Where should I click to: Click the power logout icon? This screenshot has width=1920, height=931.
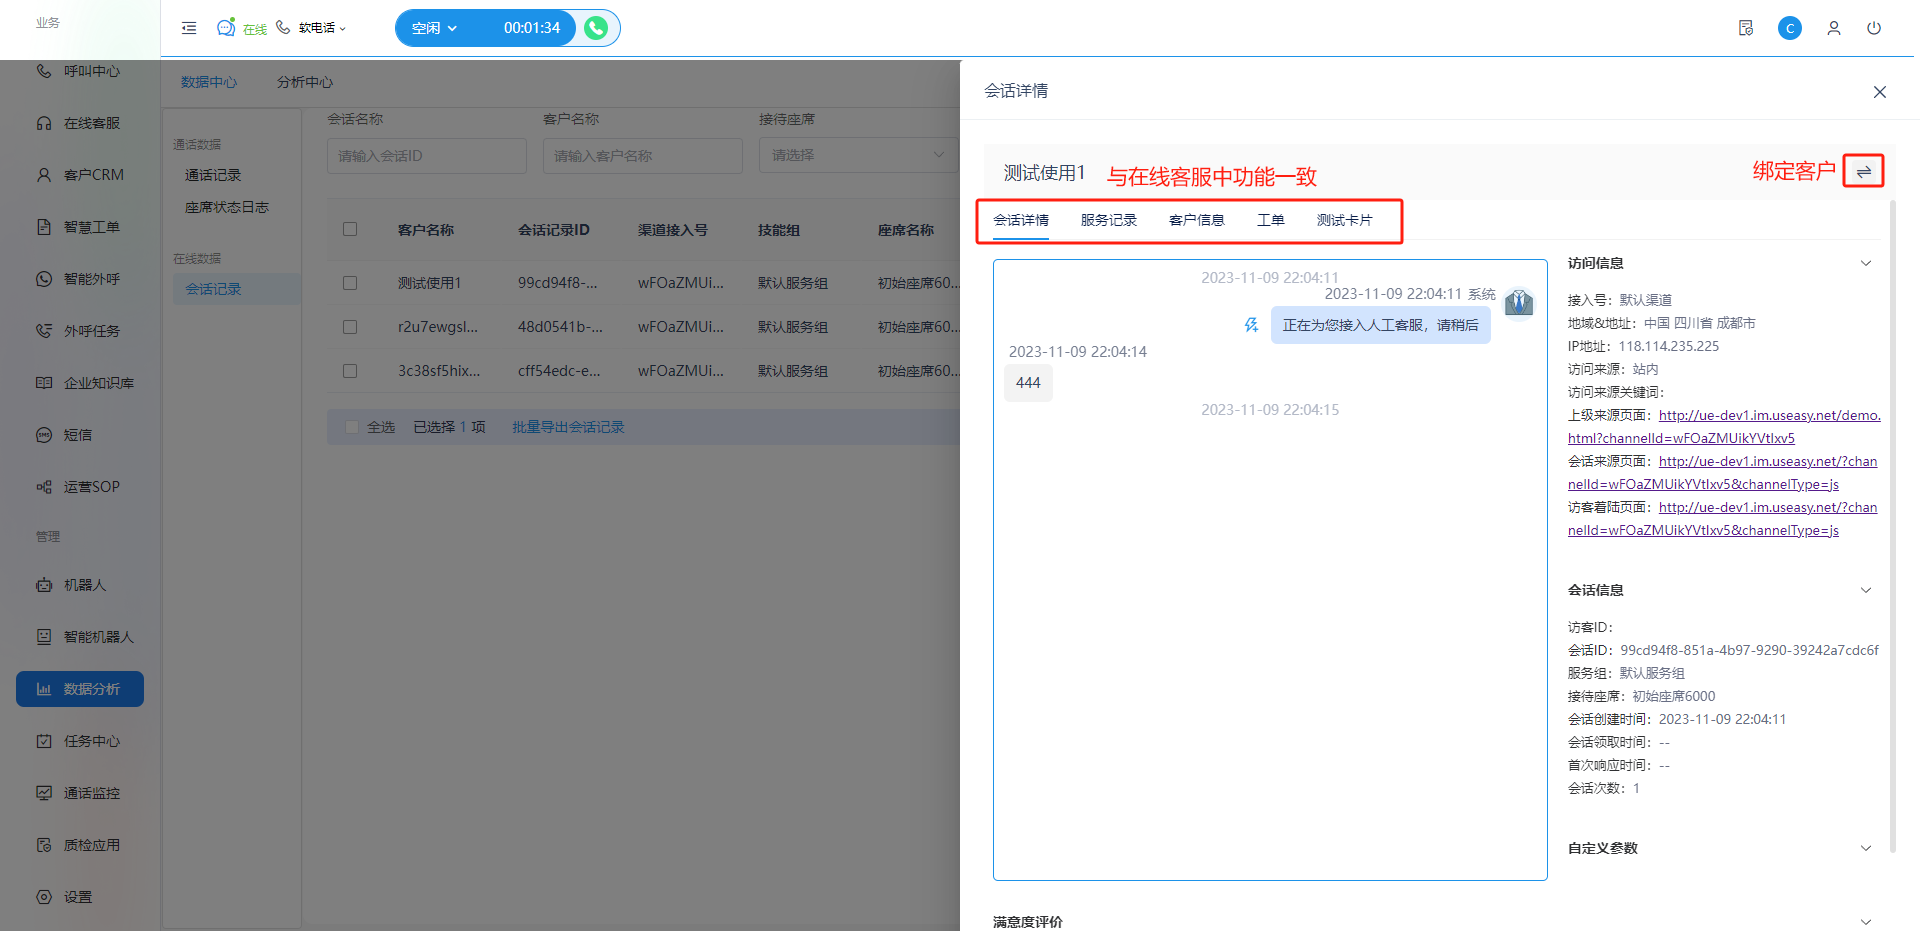point(1874,28)
